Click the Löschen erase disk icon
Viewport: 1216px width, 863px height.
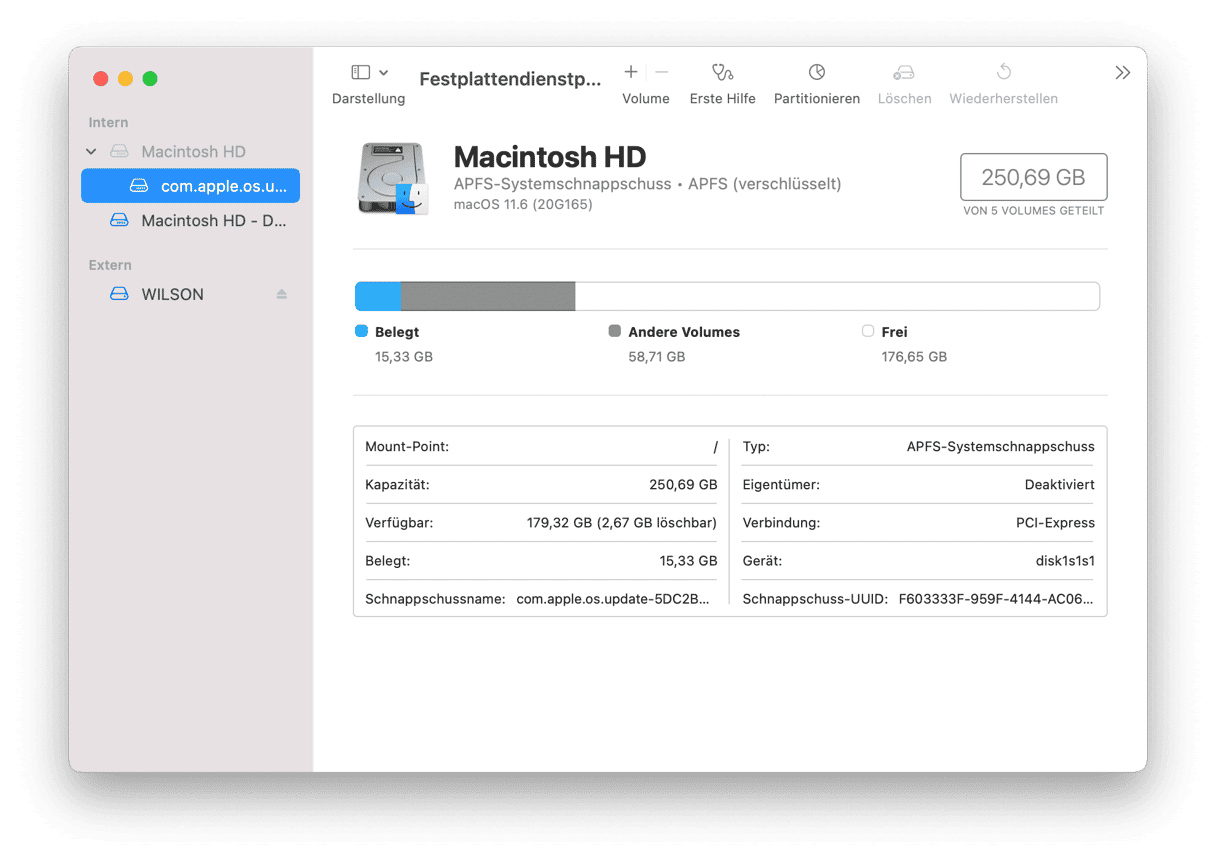point(904,72)
